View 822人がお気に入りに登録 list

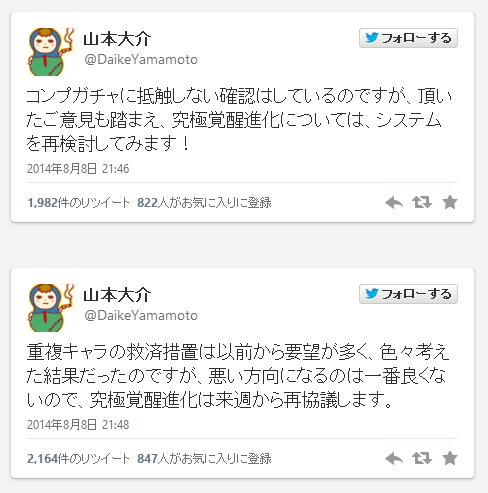coord(204,203)
